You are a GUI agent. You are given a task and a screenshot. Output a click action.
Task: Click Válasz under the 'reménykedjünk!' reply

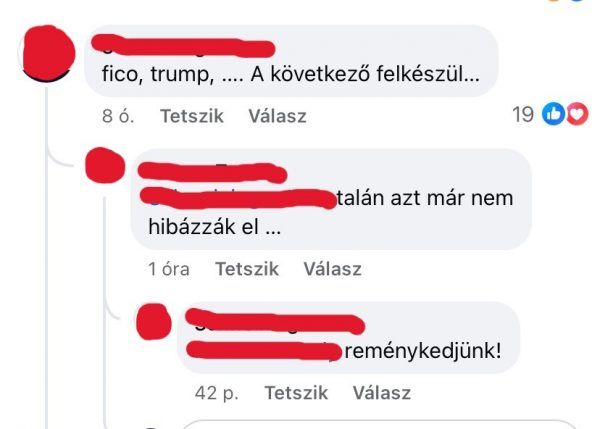[382, 393]
